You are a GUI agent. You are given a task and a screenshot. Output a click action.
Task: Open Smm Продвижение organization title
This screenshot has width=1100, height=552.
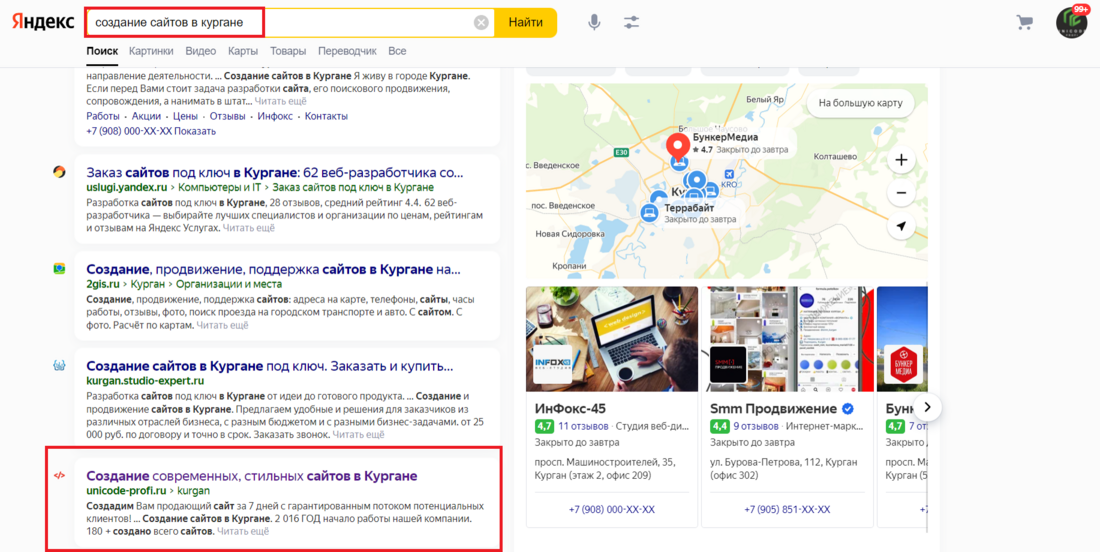pyautogui.click(x=773, y=408)
